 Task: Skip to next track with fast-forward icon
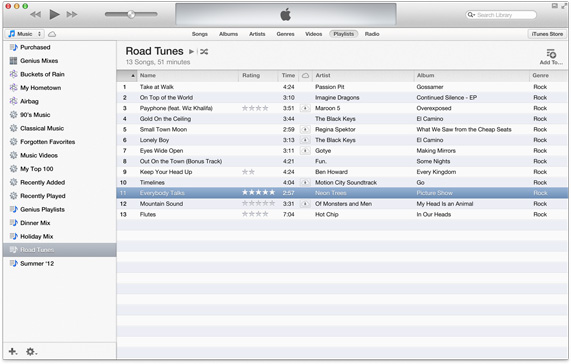(72, 15)
